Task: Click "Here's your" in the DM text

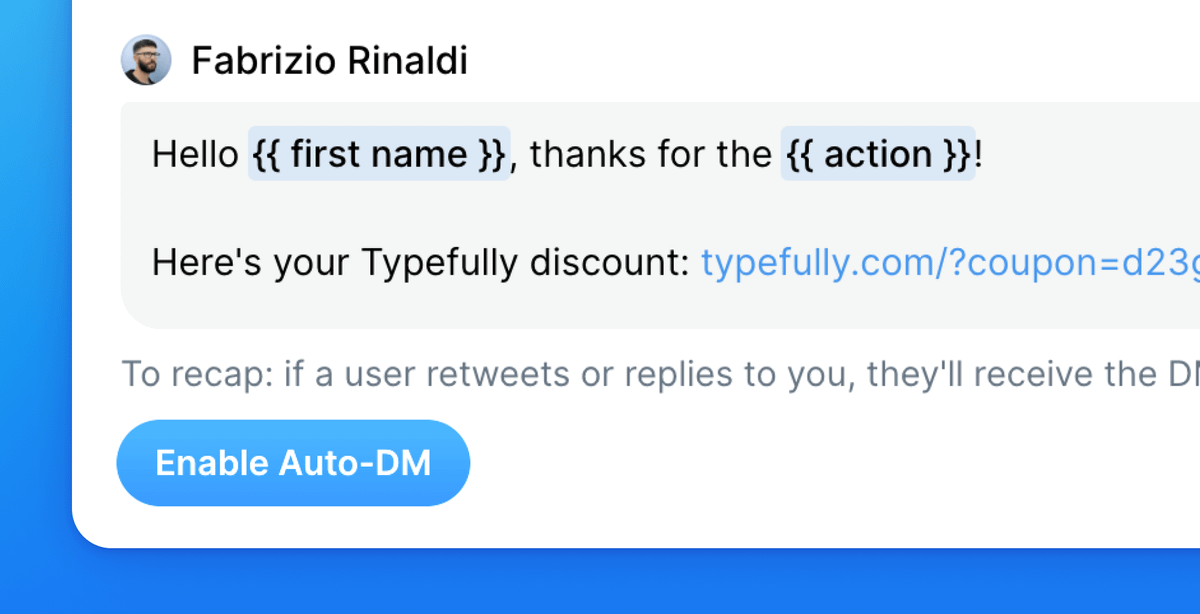Action: [251, 263]
